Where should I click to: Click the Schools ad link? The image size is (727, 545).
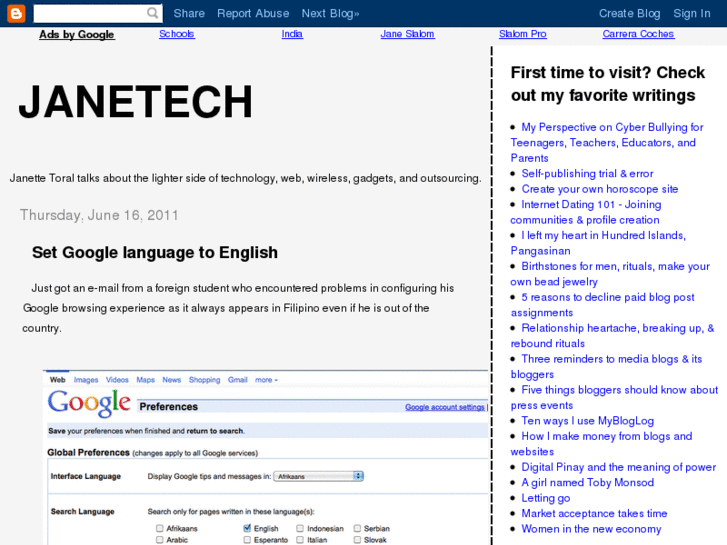coord(177,34)
